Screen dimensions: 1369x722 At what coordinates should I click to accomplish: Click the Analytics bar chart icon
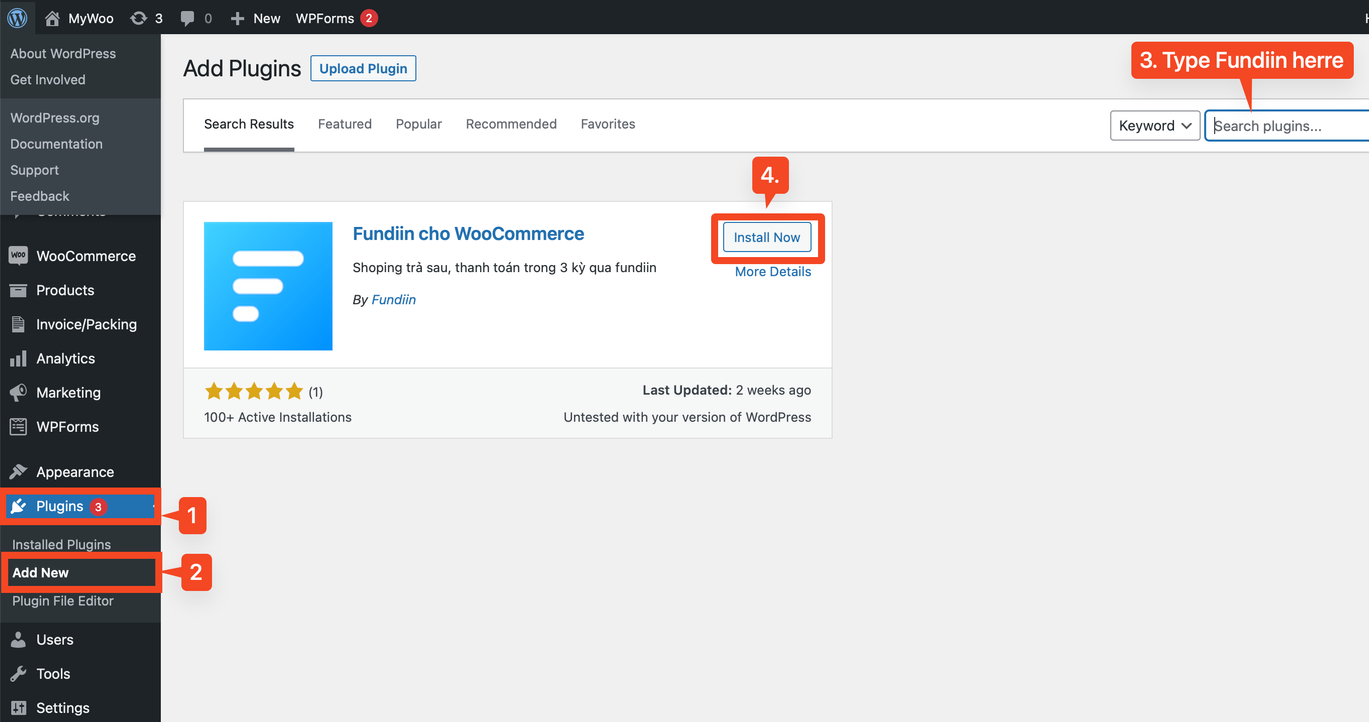click(x=18, y=358)
